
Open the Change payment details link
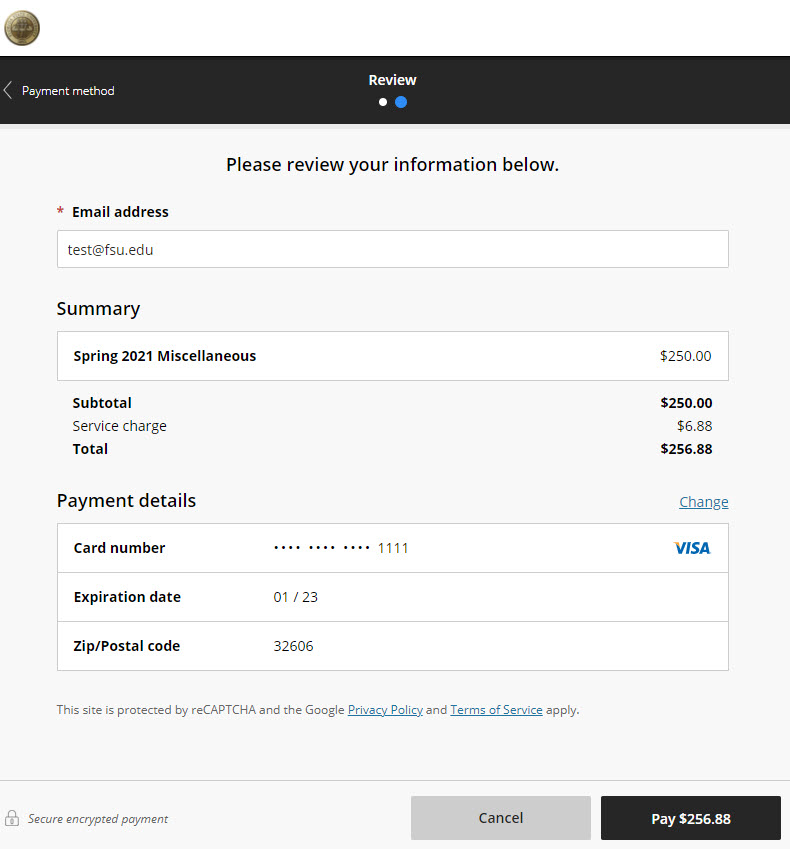(x=703, y=501)
